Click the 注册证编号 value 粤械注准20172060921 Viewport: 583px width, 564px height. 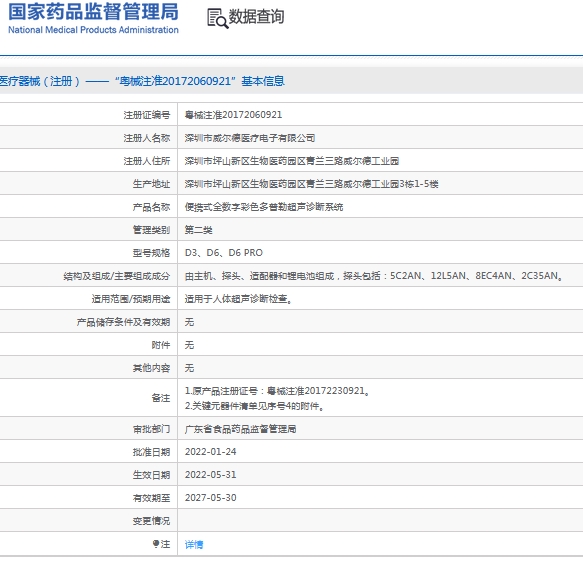pyautogui.click(x=233, y=115)
